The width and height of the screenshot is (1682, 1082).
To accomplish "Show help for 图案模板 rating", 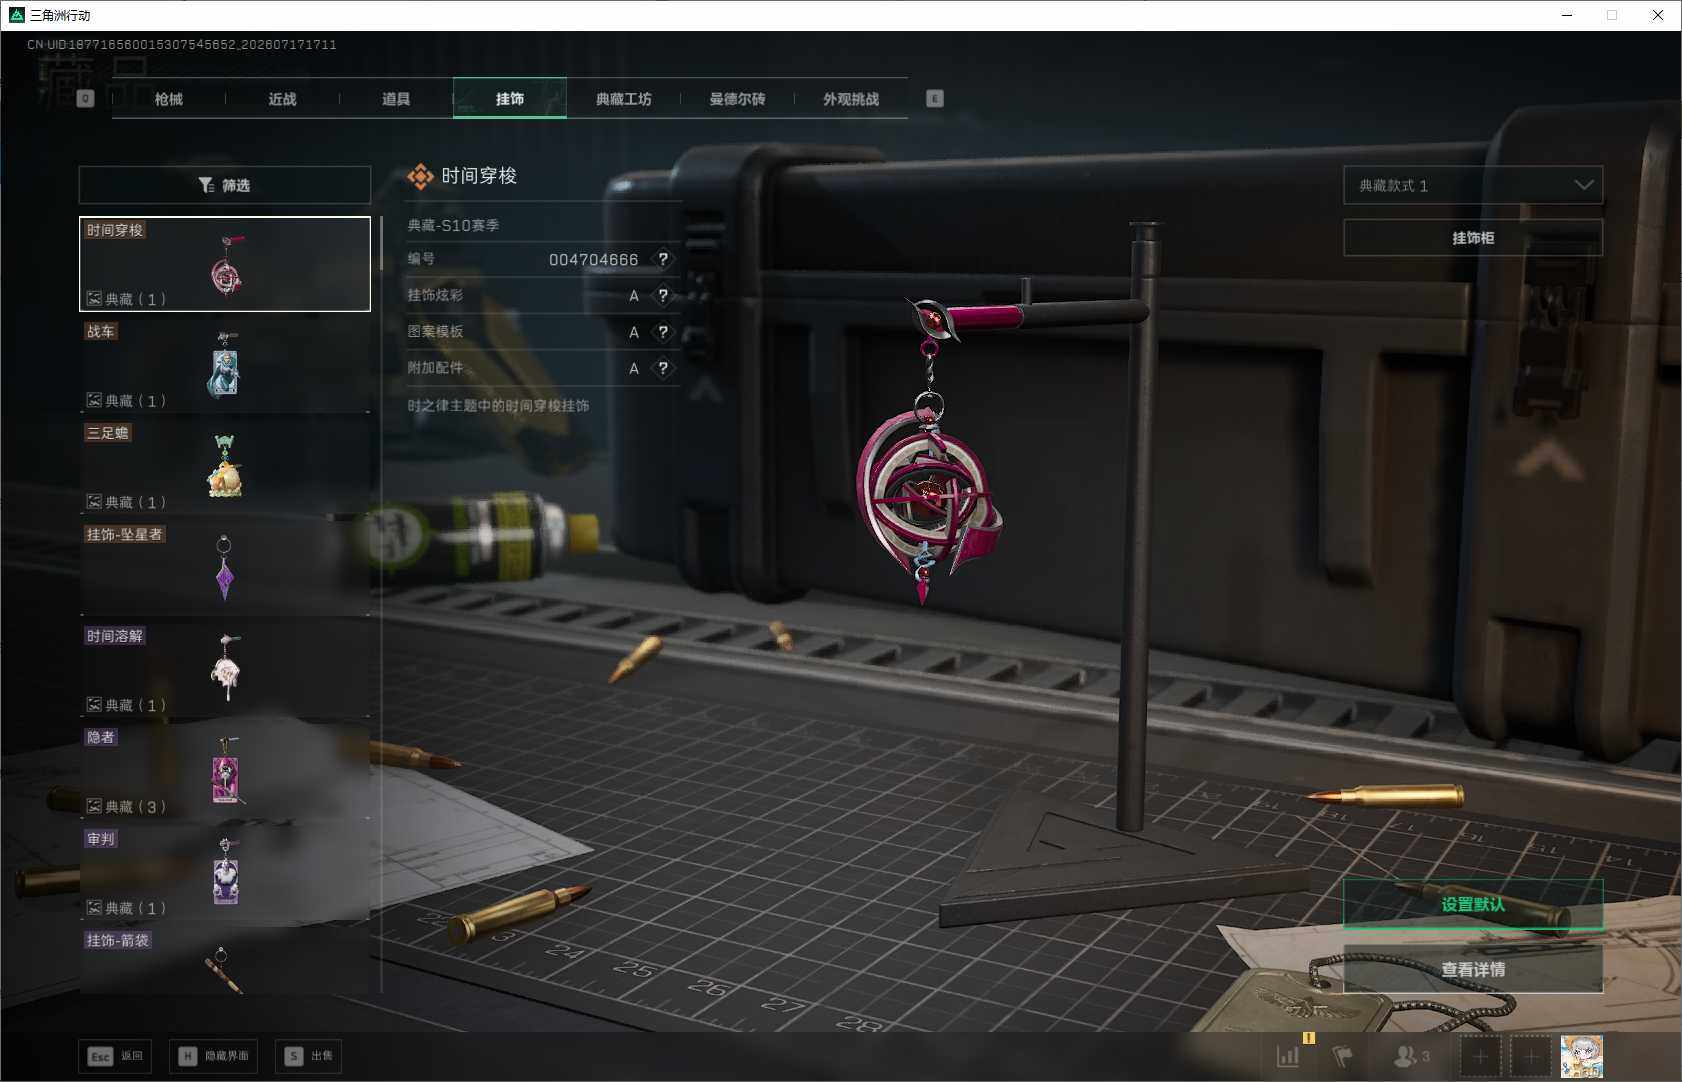I will click(663, 332).
